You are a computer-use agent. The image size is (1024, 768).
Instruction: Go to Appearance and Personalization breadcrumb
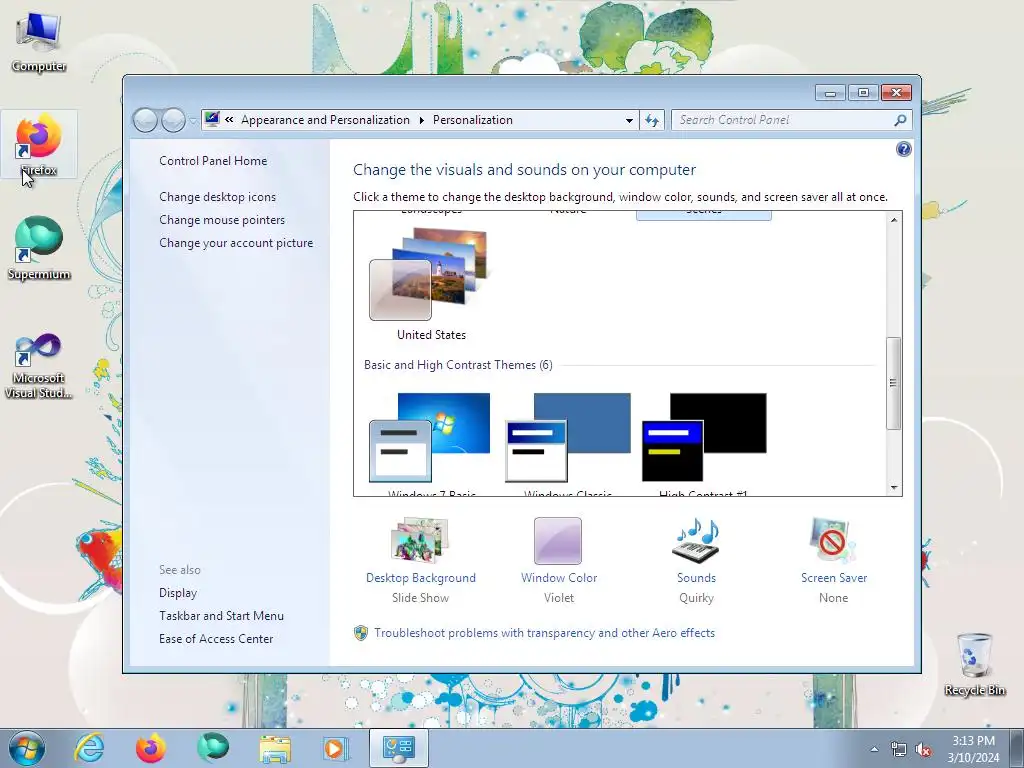pyautogui.click(x=325, y=120)
